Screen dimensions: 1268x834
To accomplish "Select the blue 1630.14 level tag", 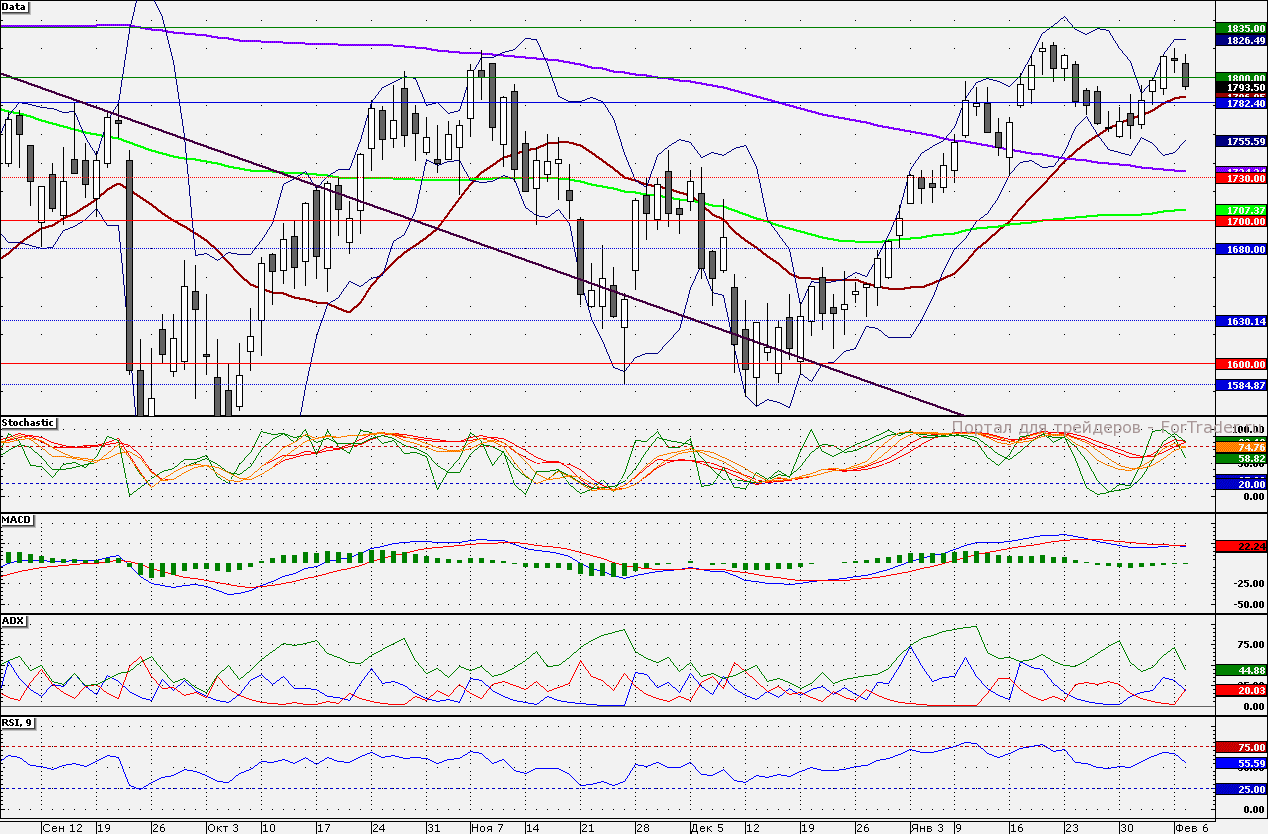I will [1241, 321].
